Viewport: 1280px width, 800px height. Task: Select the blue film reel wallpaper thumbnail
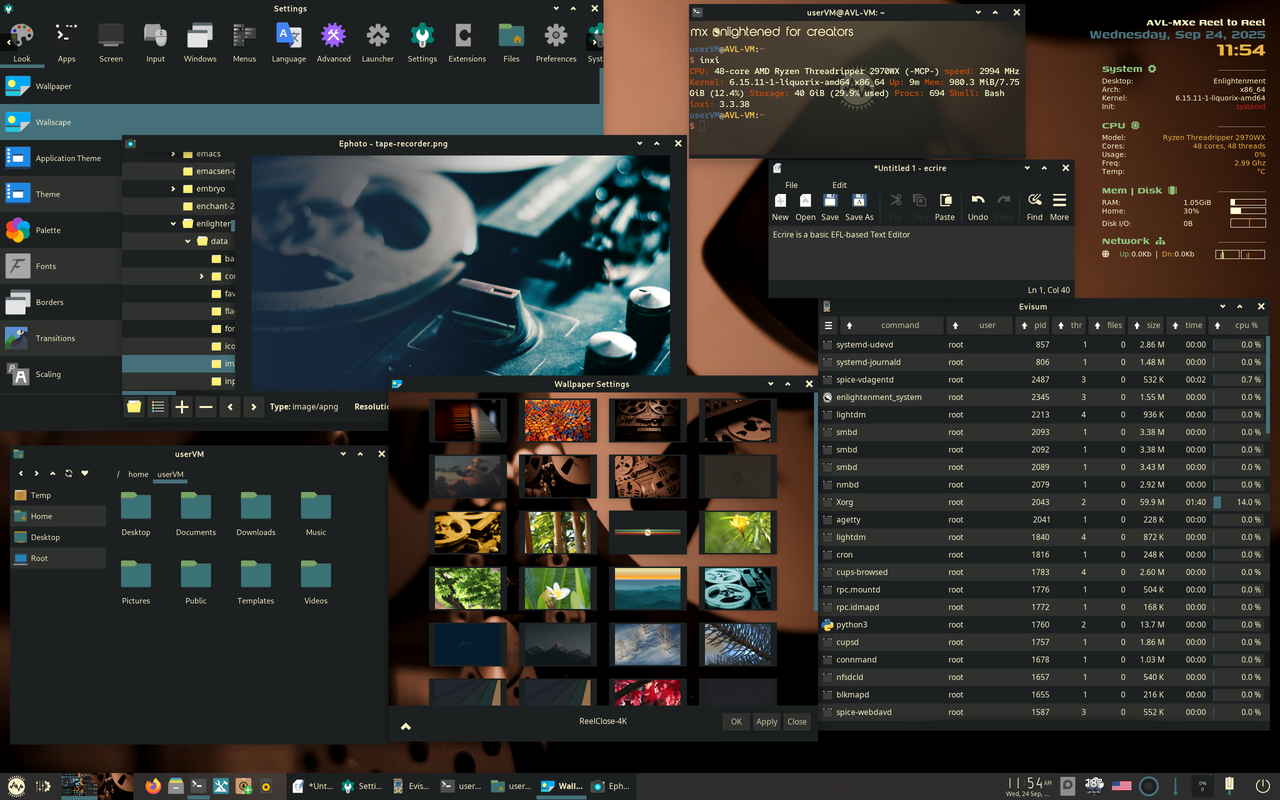click(737, 588)
